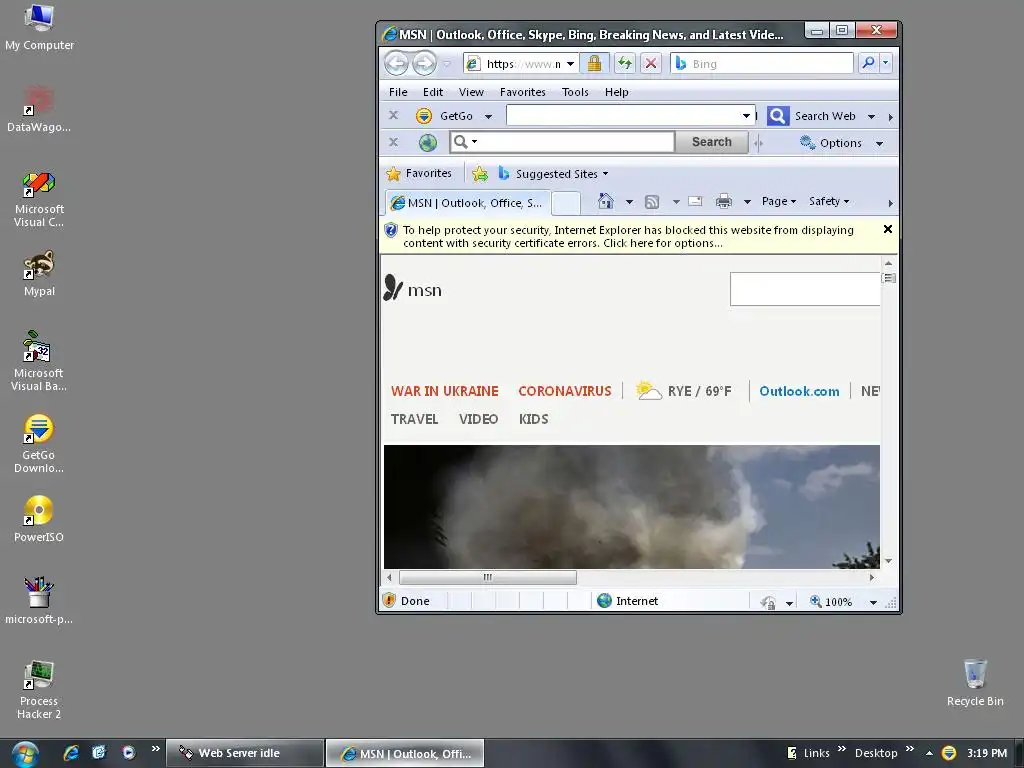Open the Favorites menu
This screenshot has height=768, width=1024.
point(522,92)
